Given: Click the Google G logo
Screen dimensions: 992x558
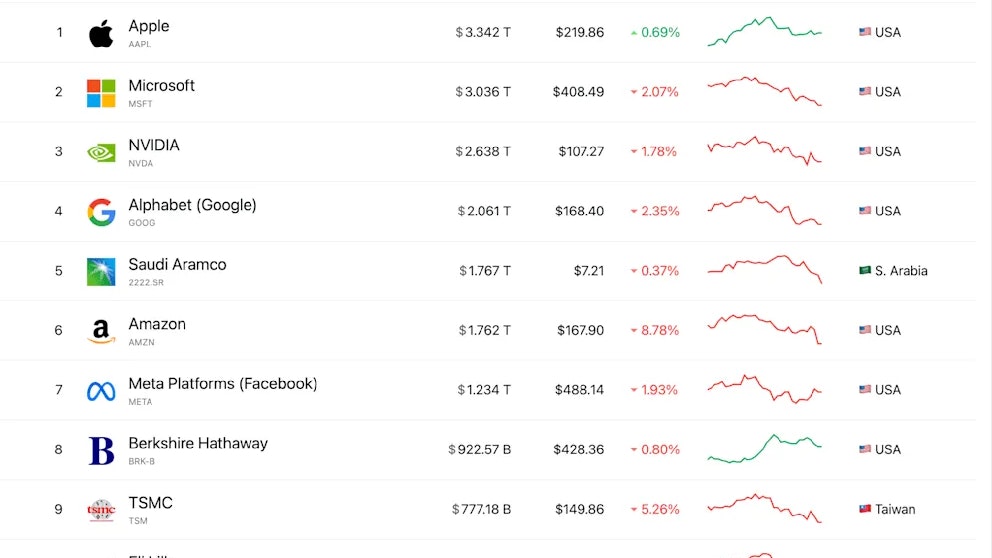Looking at the screenshot, I should click(x=101, y=212).
